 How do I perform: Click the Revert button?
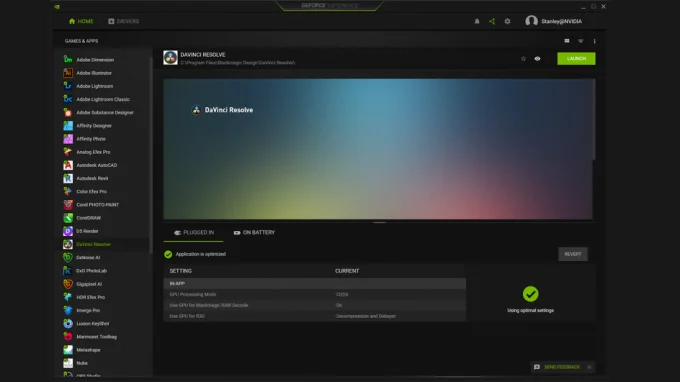(573, 254)
